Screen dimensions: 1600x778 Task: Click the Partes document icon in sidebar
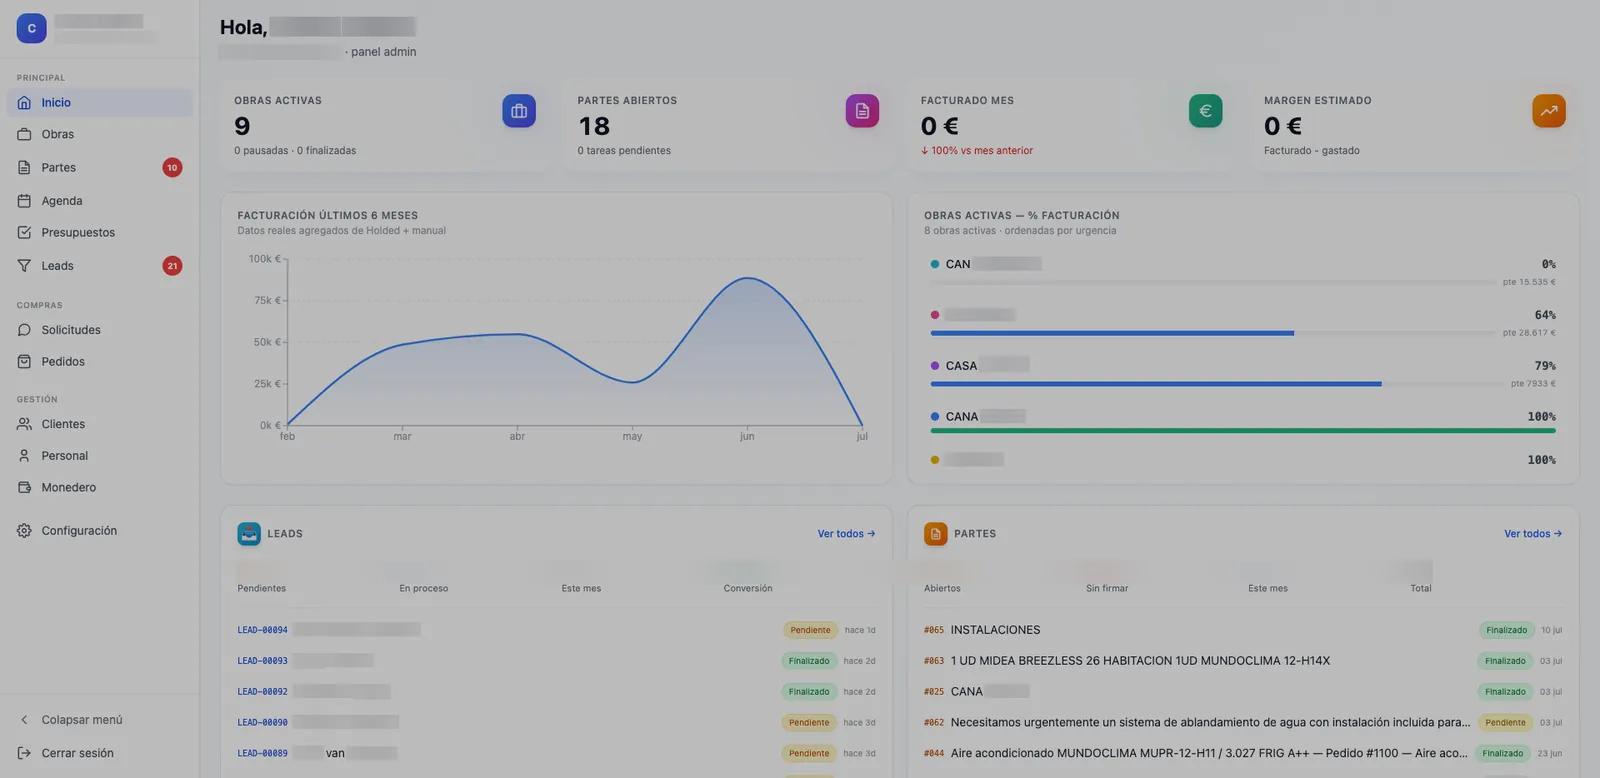pyautogui.click(x=24, y=168)
